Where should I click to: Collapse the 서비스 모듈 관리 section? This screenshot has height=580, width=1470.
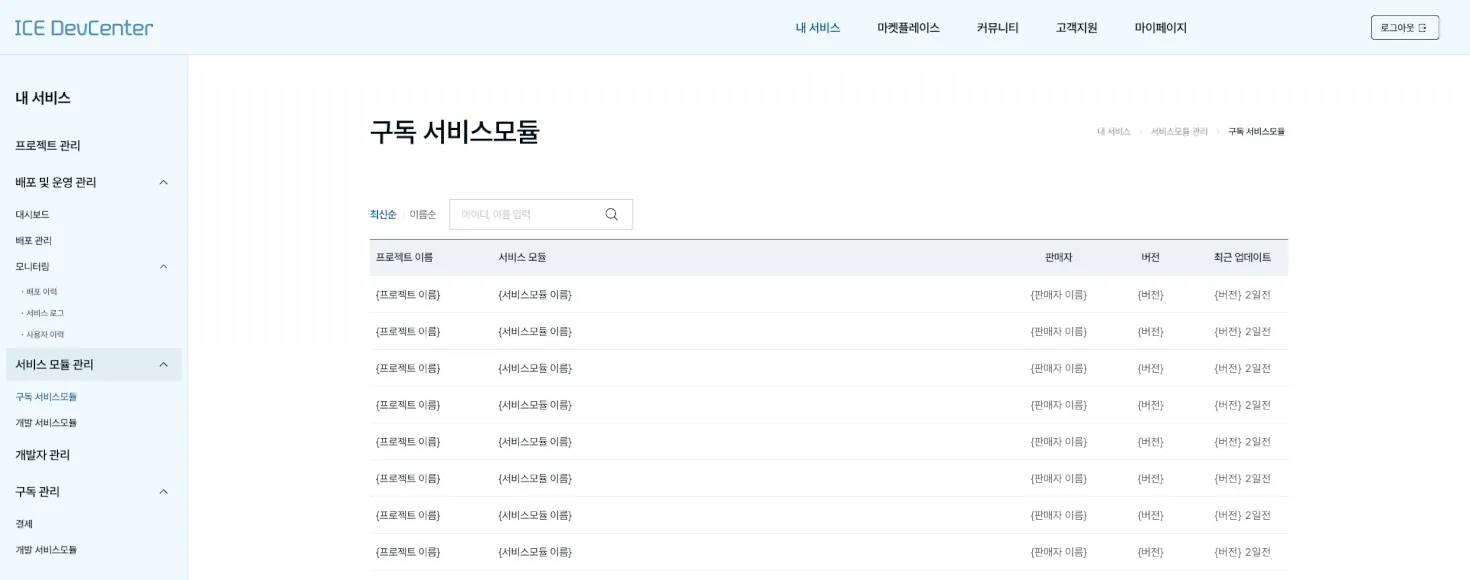163,364
